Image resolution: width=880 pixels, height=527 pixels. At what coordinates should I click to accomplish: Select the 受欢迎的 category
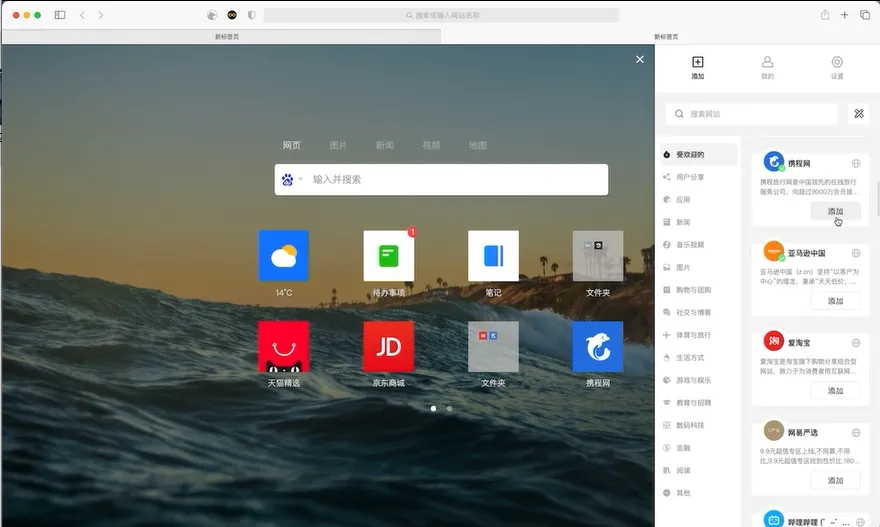[x=699, y=154]
